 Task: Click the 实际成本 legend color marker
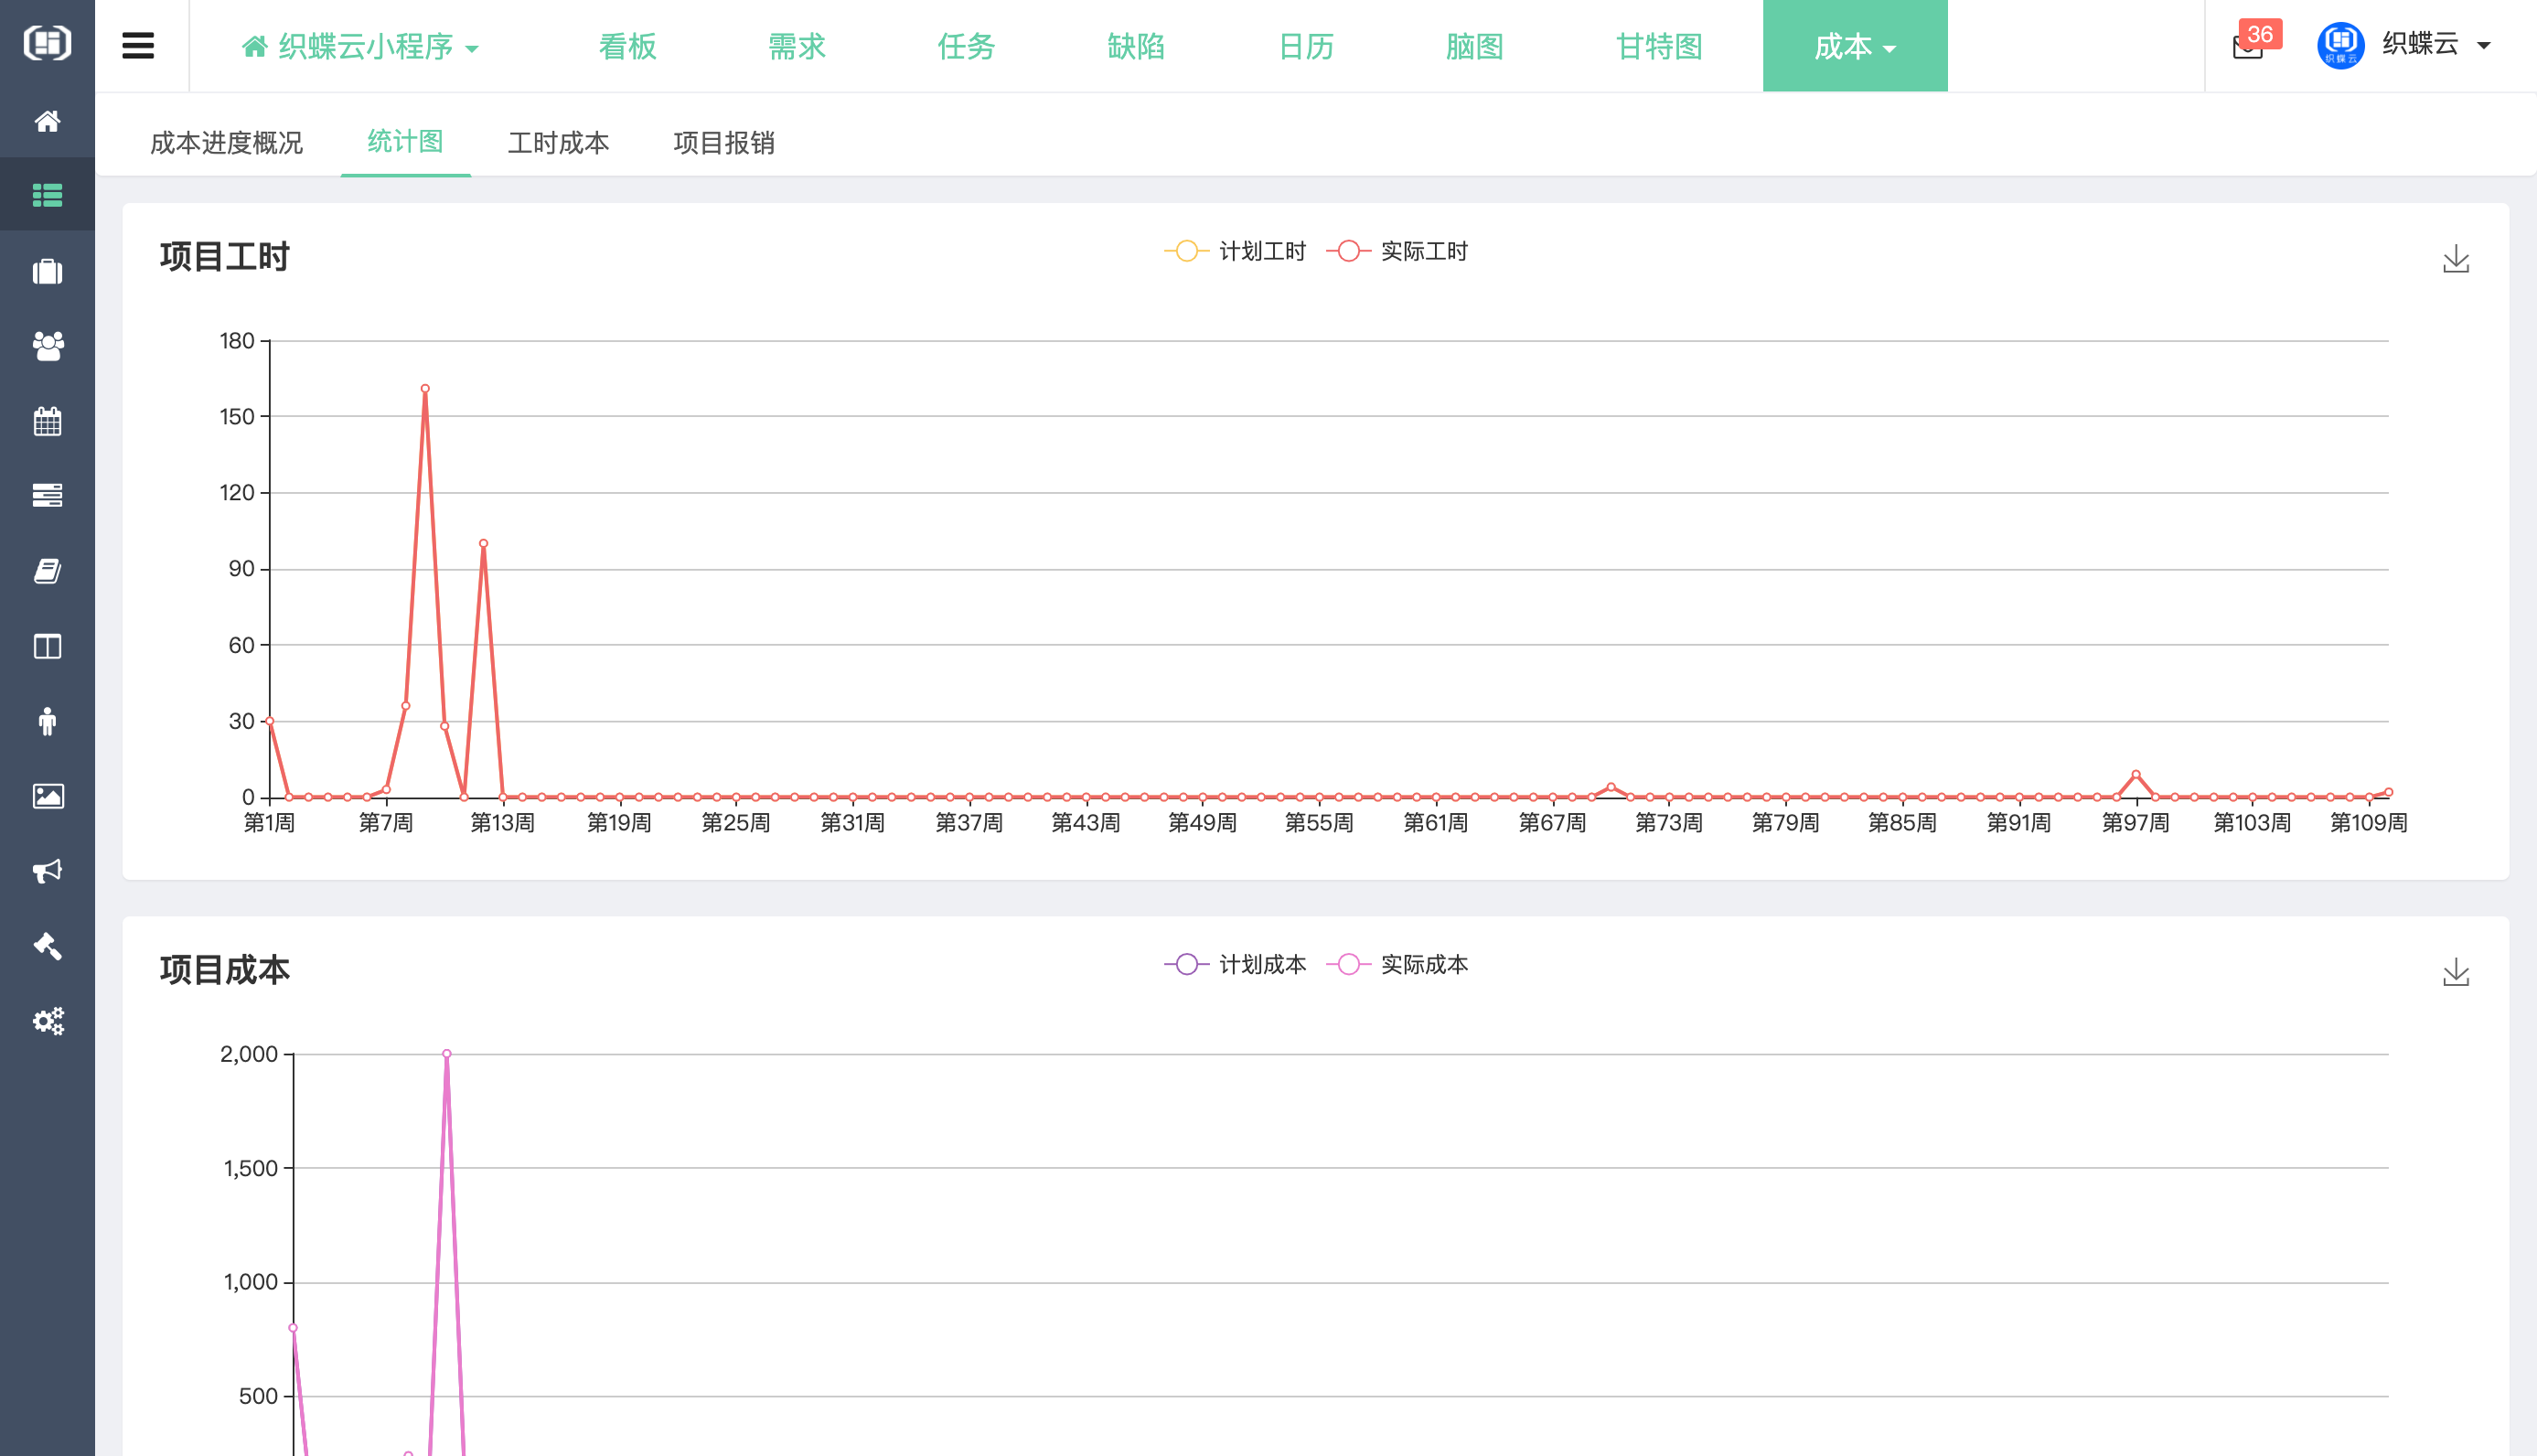(x=1348, y=964)
